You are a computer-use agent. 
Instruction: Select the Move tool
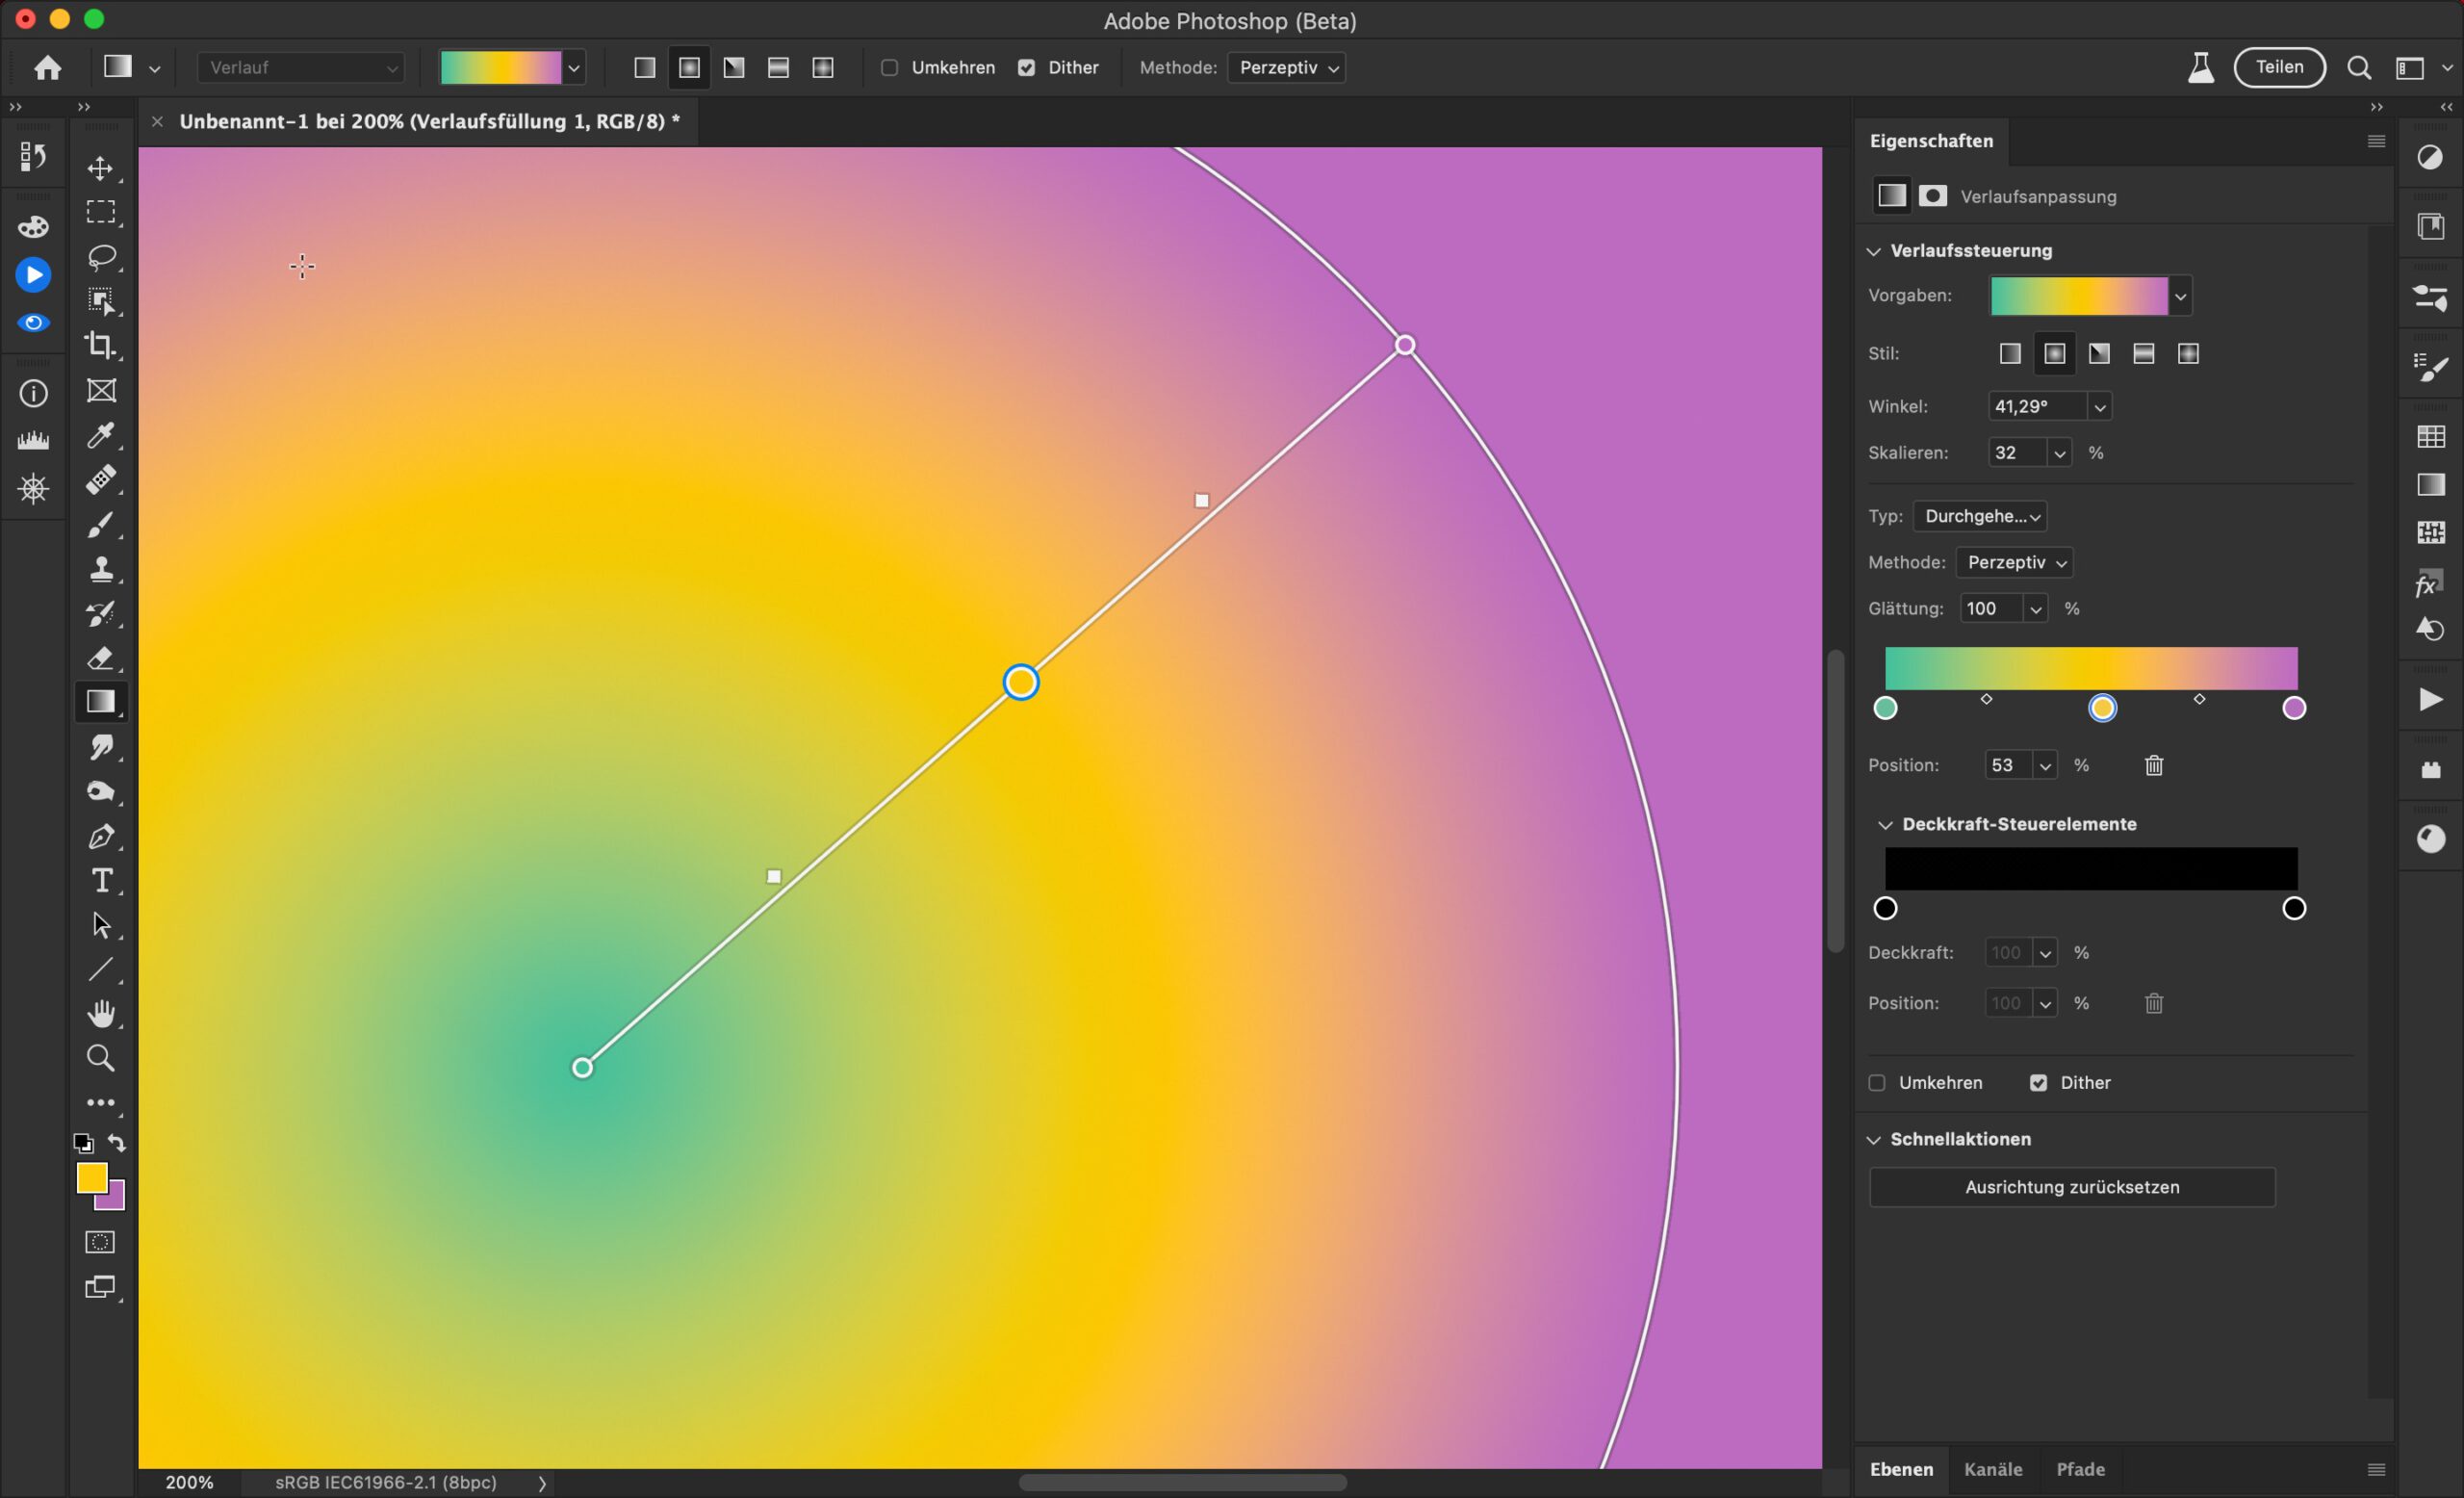click(100, 168)
